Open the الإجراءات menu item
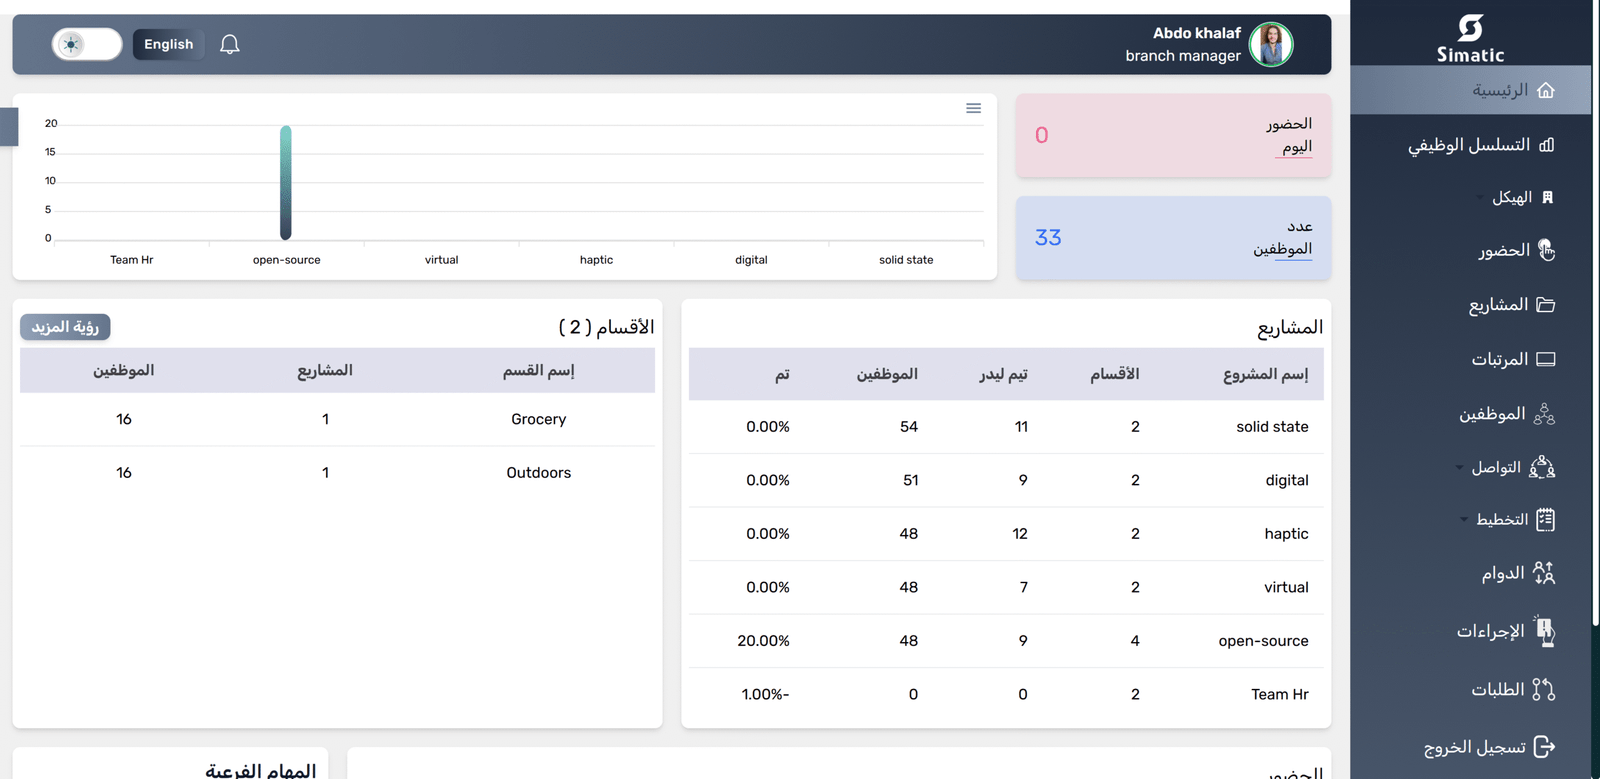The height and width of the screenshot is (779, 1600). tap(1490, 631)
